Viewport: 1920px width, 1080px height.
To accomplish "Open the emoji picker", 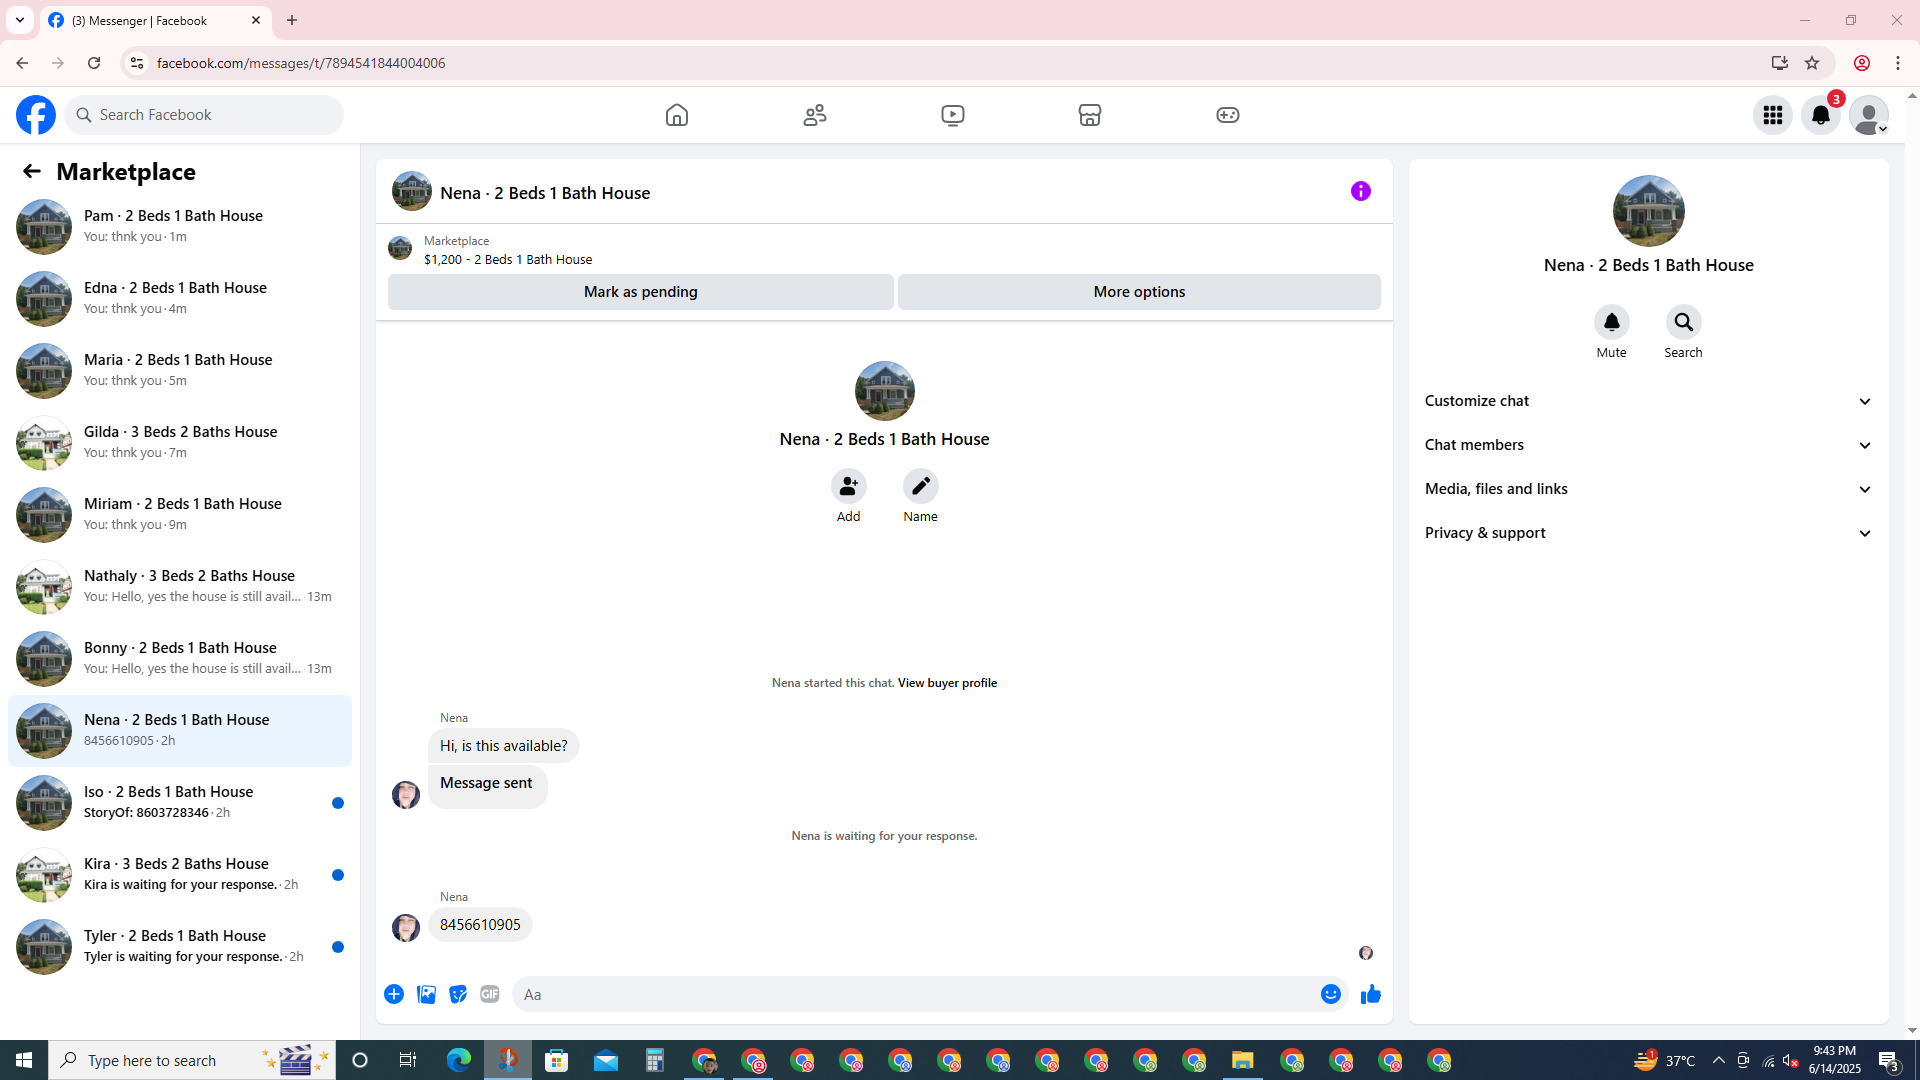I will [1331, 994].
